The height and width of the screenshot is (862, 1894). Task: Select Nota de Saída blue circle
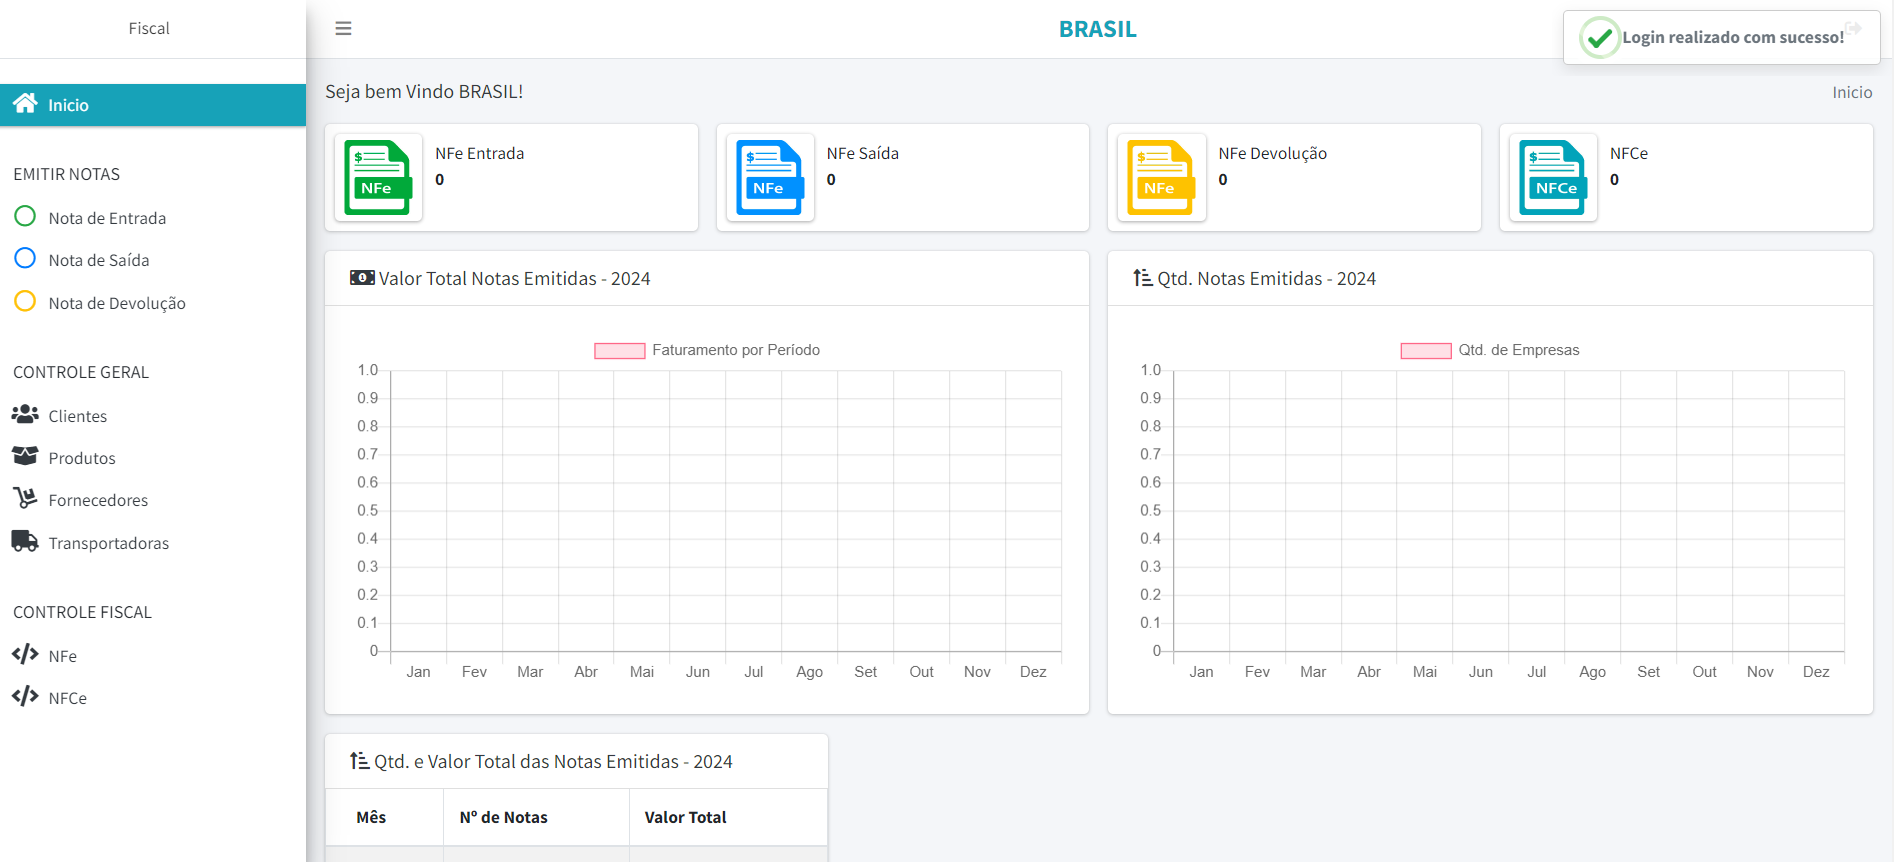[x=25, y=259]
